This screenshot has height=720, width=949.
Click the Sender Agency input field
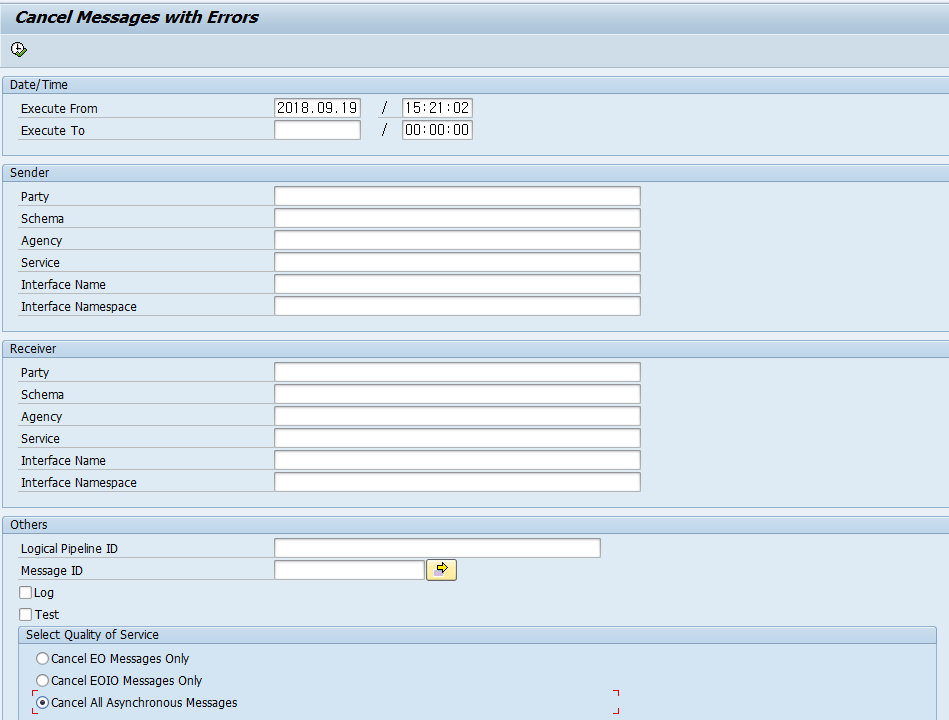coord(456,239)
